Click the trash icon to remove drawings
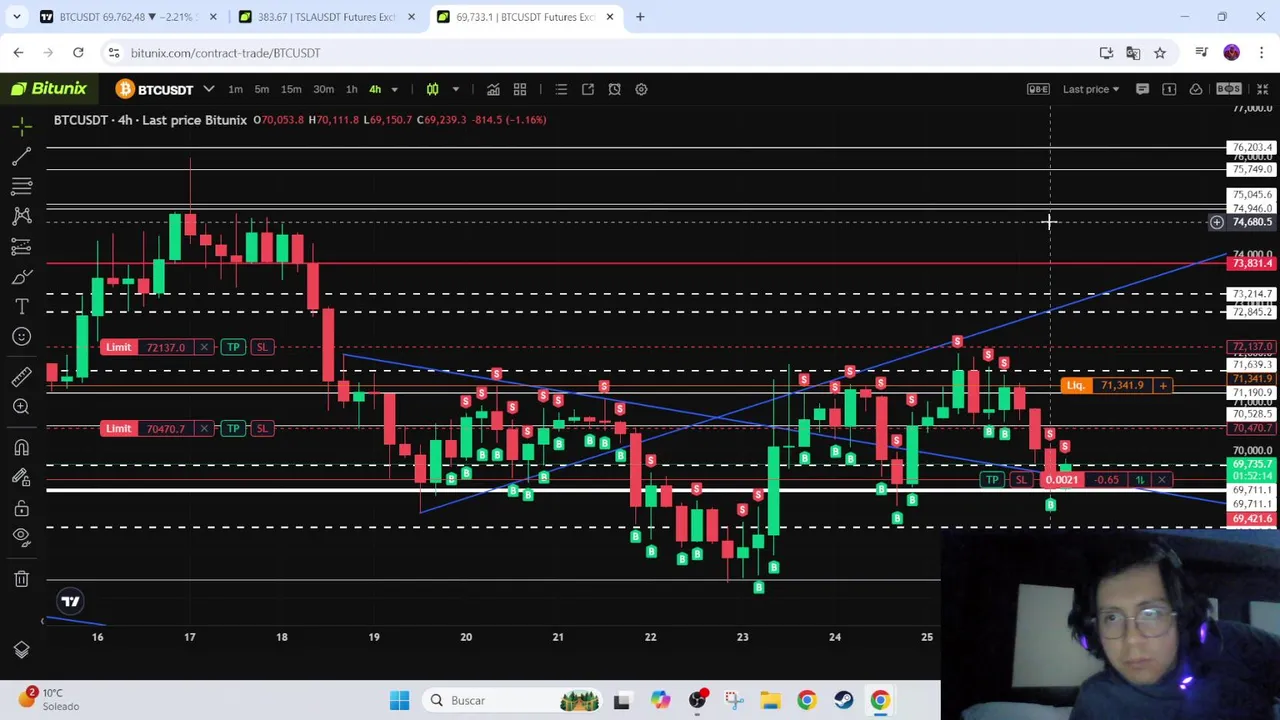The image size is (1280, 720). pos(22,578)
